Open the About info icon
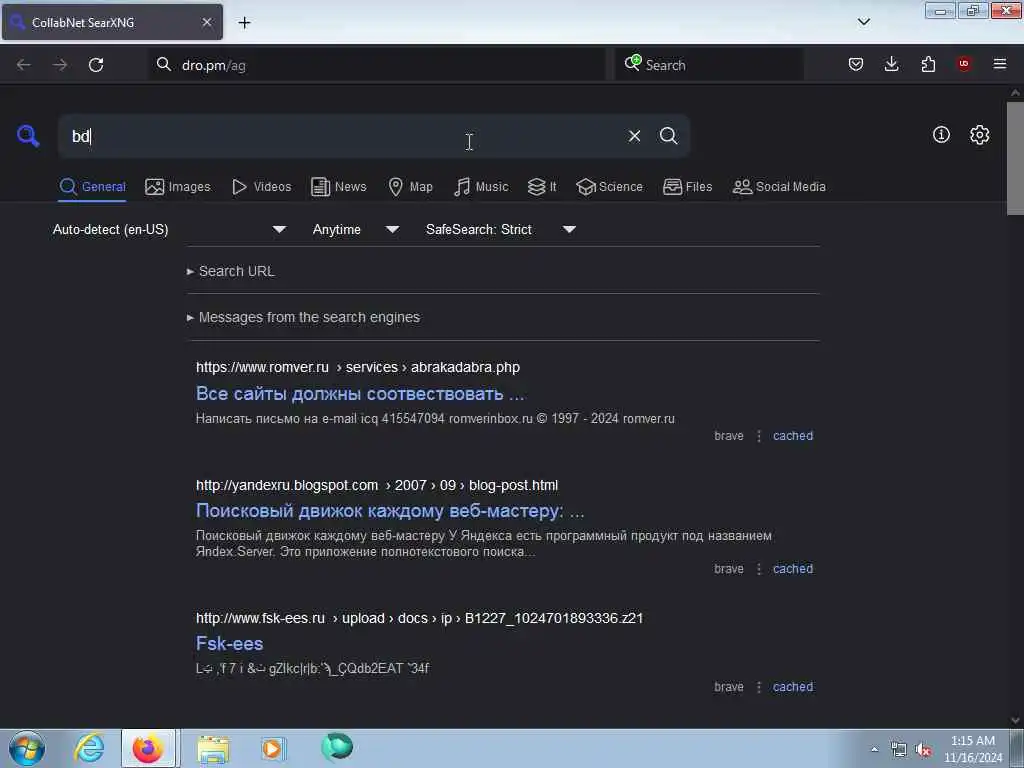 [x=941, y=135]
